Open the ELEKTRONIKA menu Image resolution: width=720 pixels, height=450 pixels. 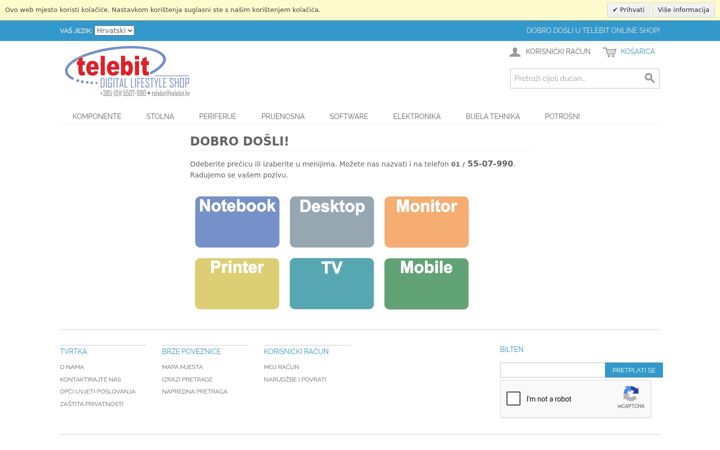416,116
